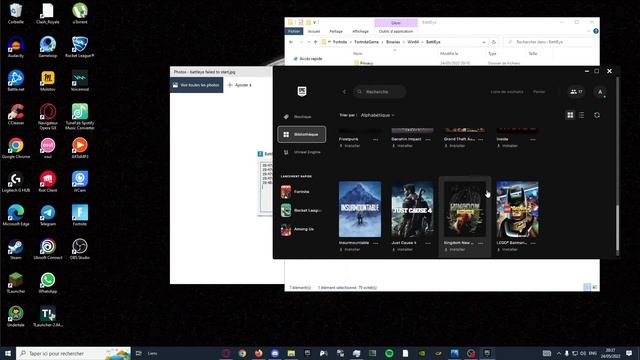Click the Recherche search field in Epic launcher
This screenshot has width=640, height=360.
pos(380,92)
